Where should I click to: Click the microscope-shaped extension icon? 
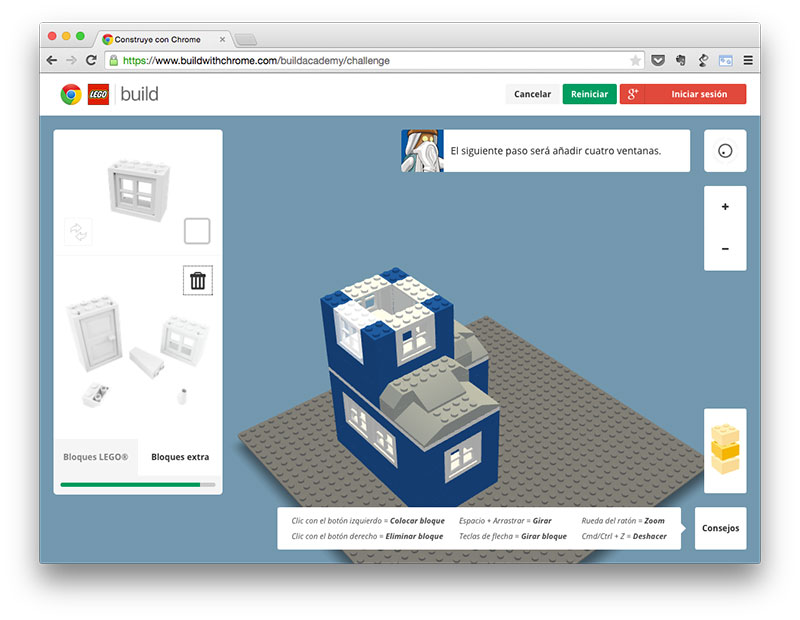click(x=703, y=60)
